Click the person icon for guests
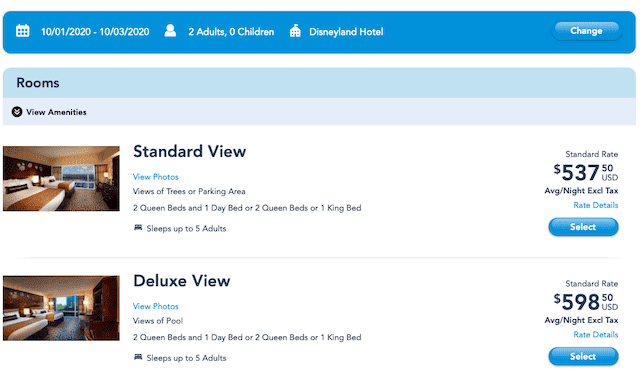 point(170,31)
